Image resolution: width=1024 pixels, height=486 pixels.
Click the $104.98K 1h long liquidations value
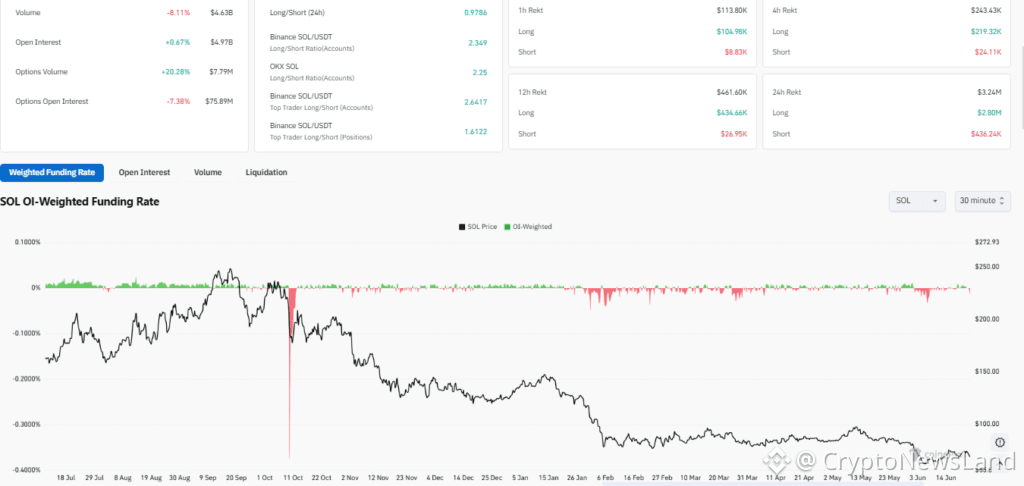(x=731, y=31)
